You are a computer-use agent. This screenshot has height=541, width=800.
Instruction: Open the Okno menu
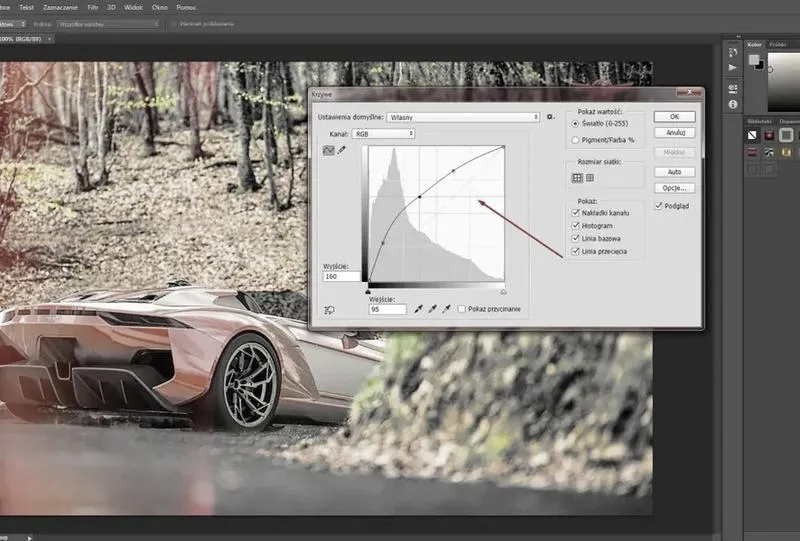(160, 8)
